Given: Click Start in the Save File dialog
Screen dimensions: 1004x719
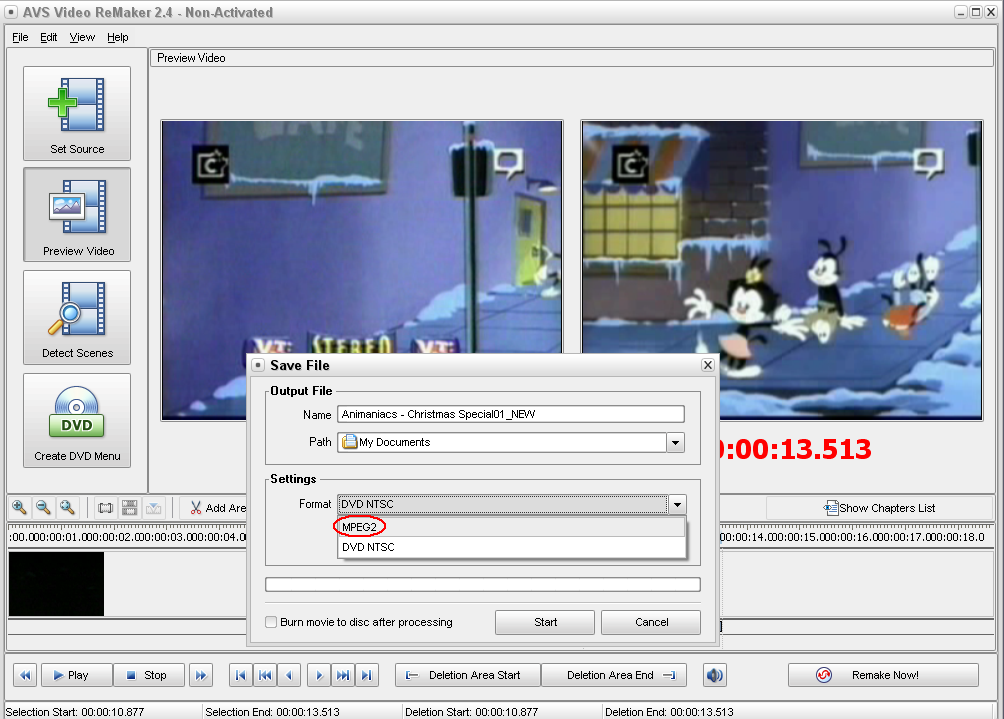Looking at the screenshot, I should tap(545, 622).
